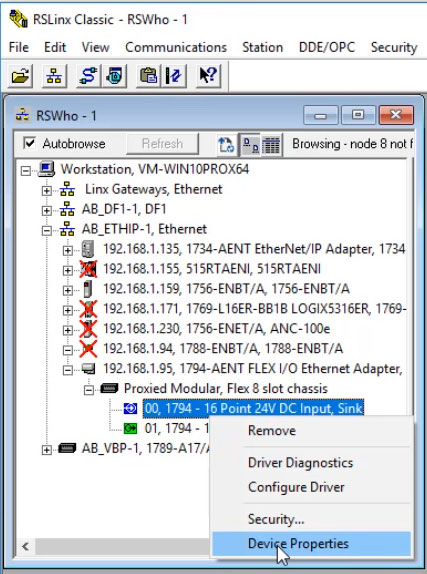
Task: Expand the 192.168.1.135 device node
Action: pyautogui.click(x=67, y=250)
